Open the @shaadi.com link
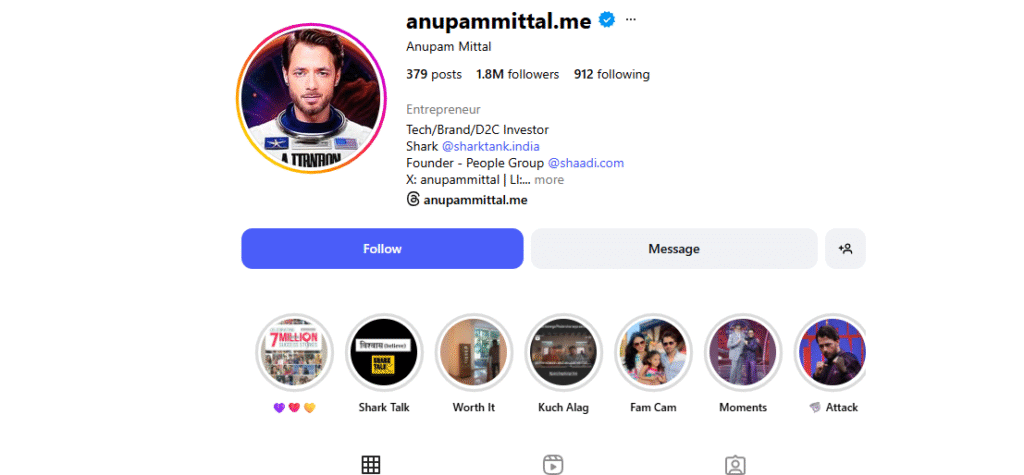Screen dimensions: 1024x475 click(x=586, y=163)
